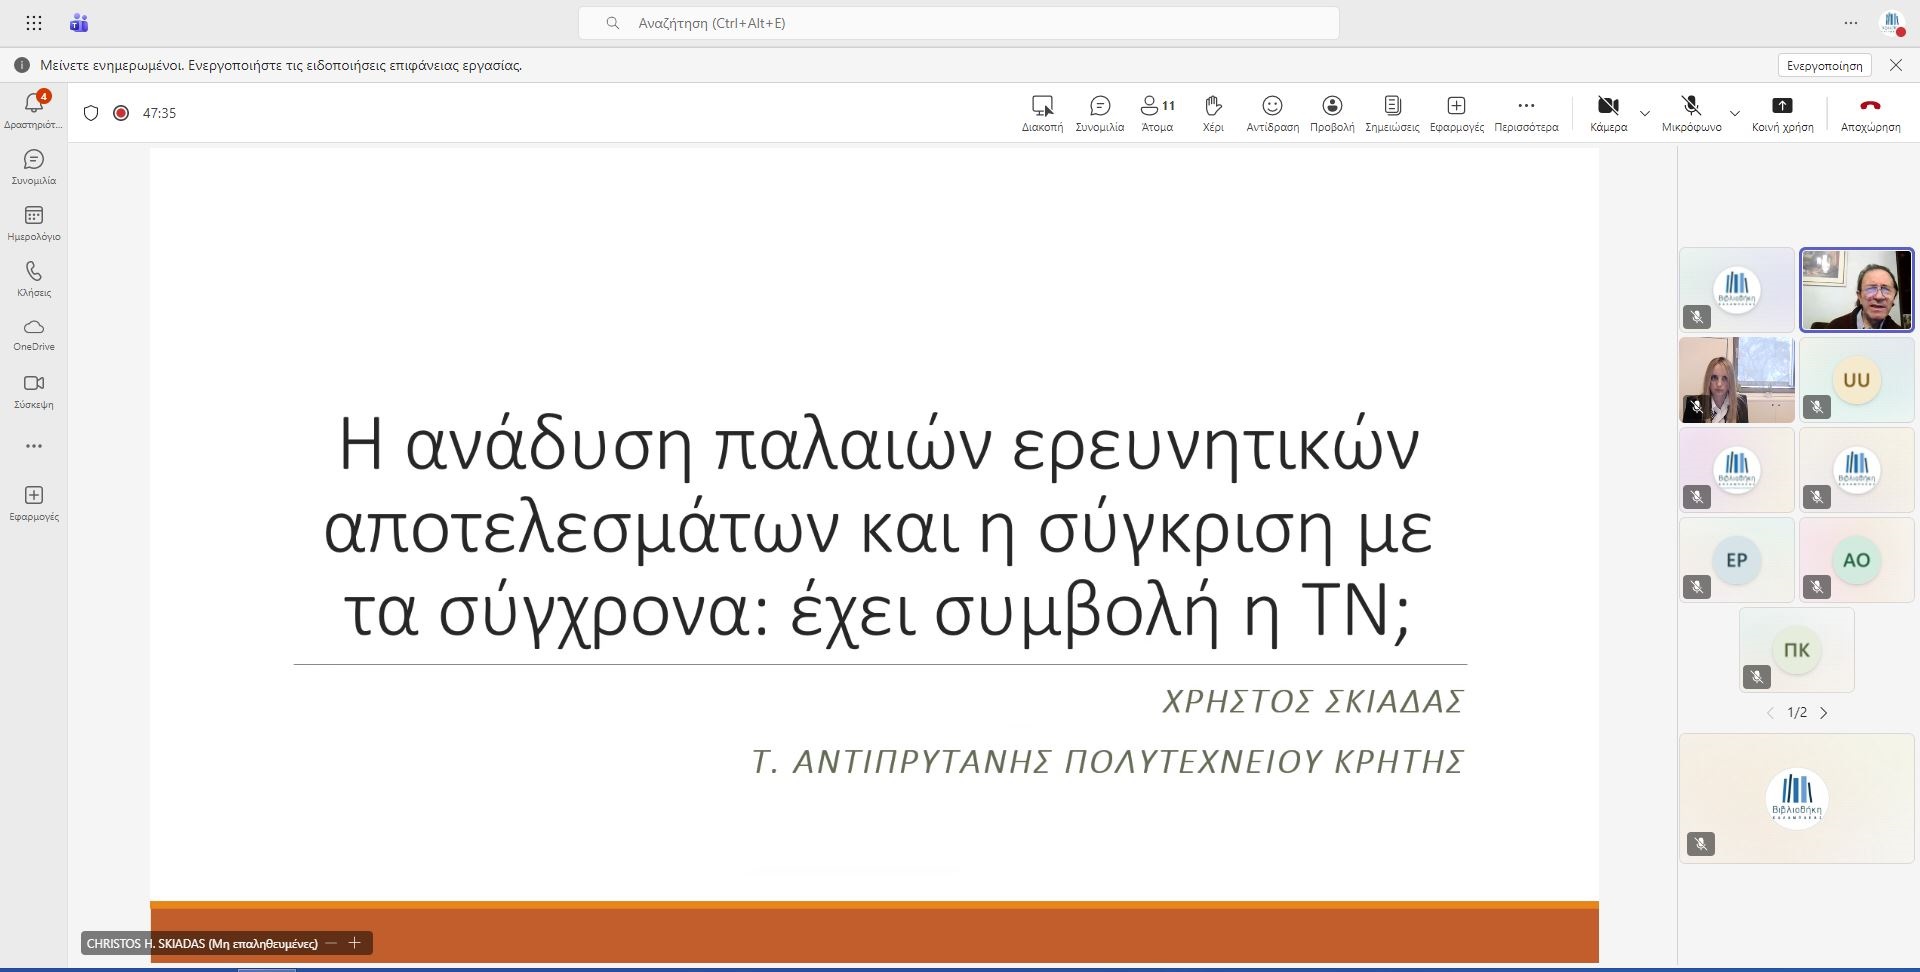
Task: Click the Ενεργοποίηση notifications button
Action: pyautogui.click(x=1824, y=65)
